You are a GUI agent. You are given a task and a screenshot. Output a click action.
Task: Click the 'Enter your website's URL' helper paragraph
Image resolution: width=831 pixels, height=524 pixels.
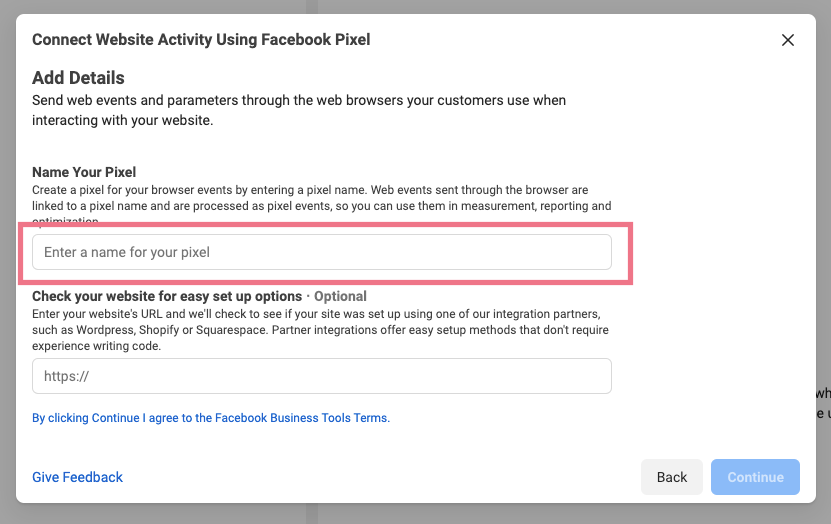point(320,330)
